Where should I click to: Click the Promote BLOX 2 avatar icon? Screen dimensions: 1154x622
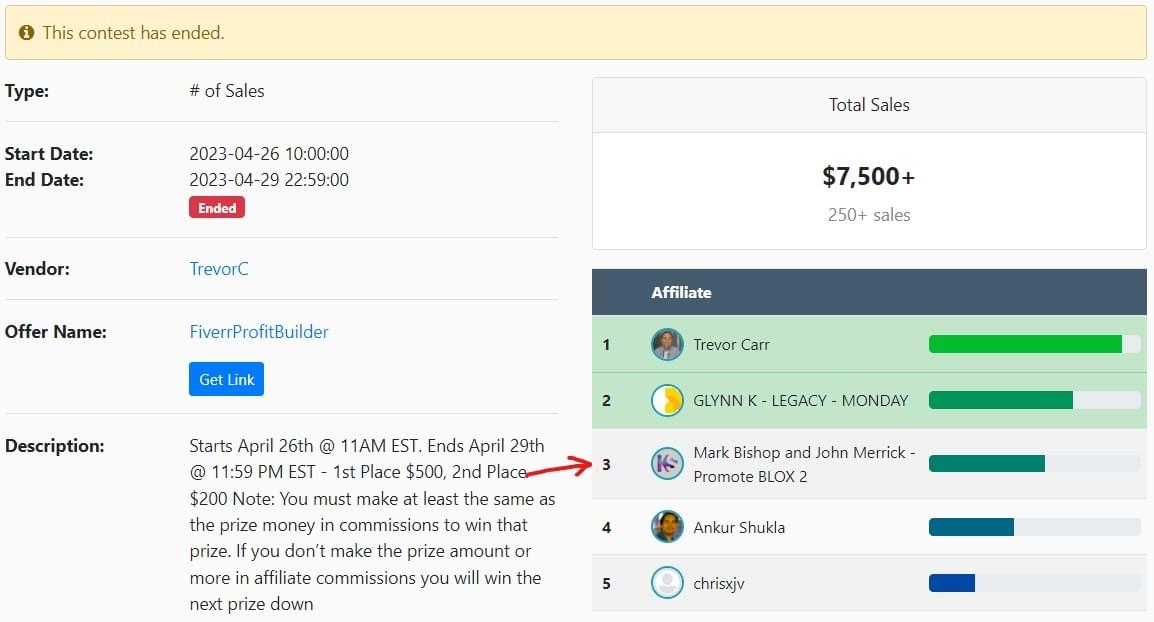pyautogui.click(x=667, y=464)
